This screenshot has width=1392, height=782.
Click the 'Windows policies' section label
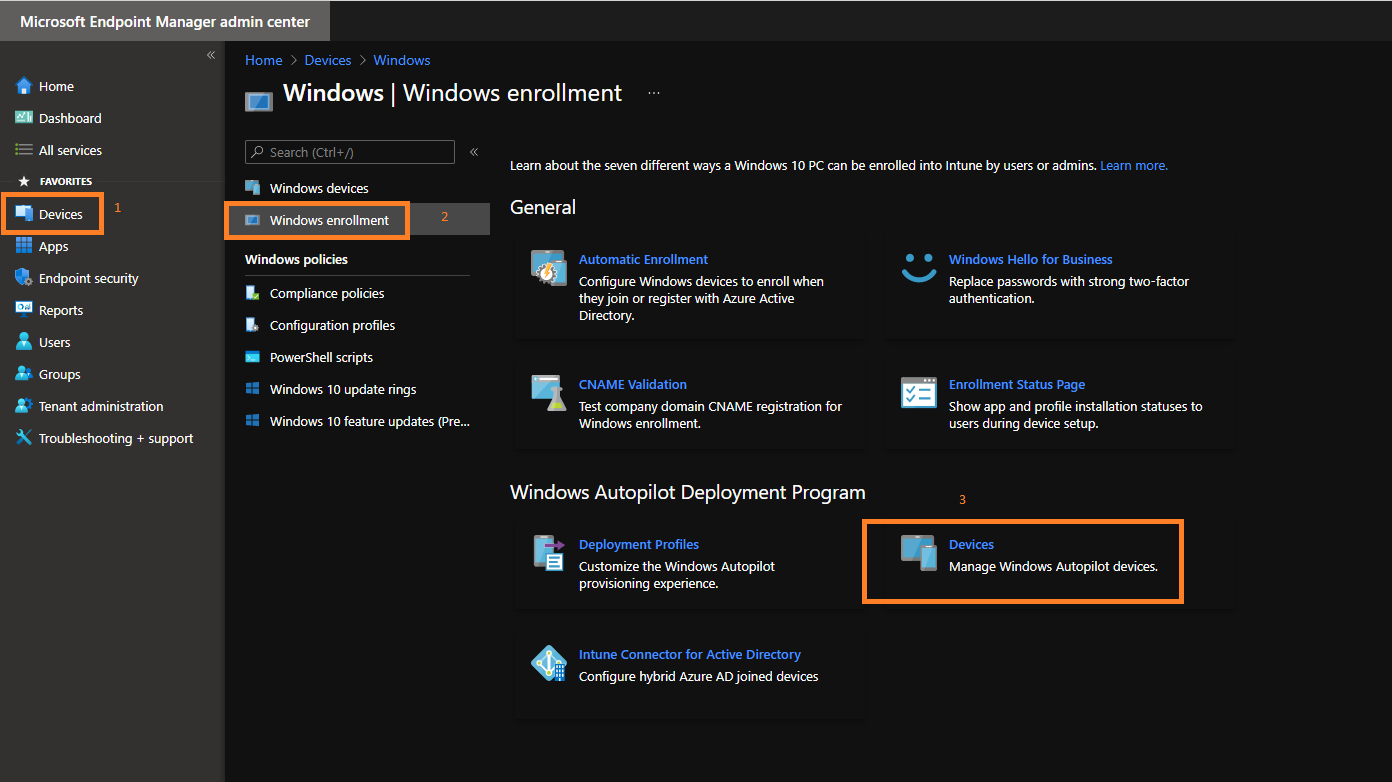coord(296,259)
